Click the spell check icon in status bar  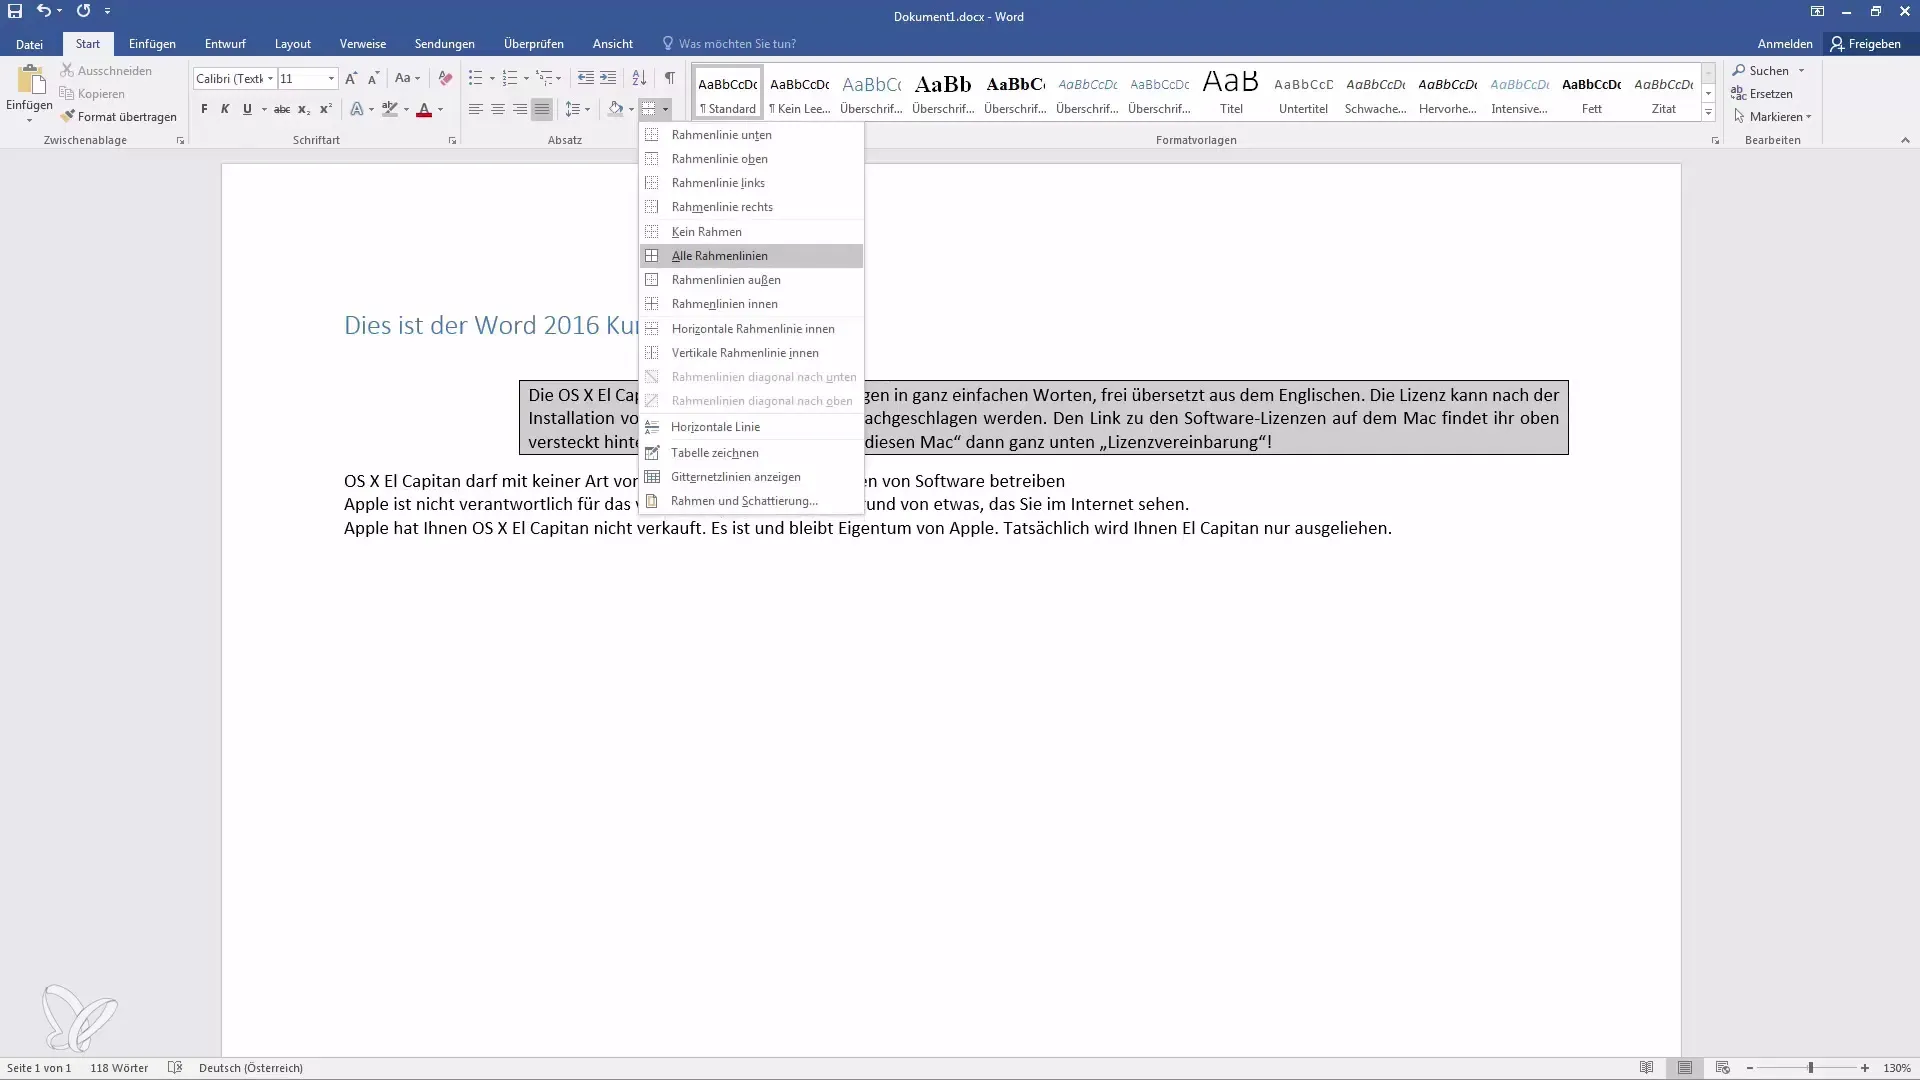click(175, 1068)
